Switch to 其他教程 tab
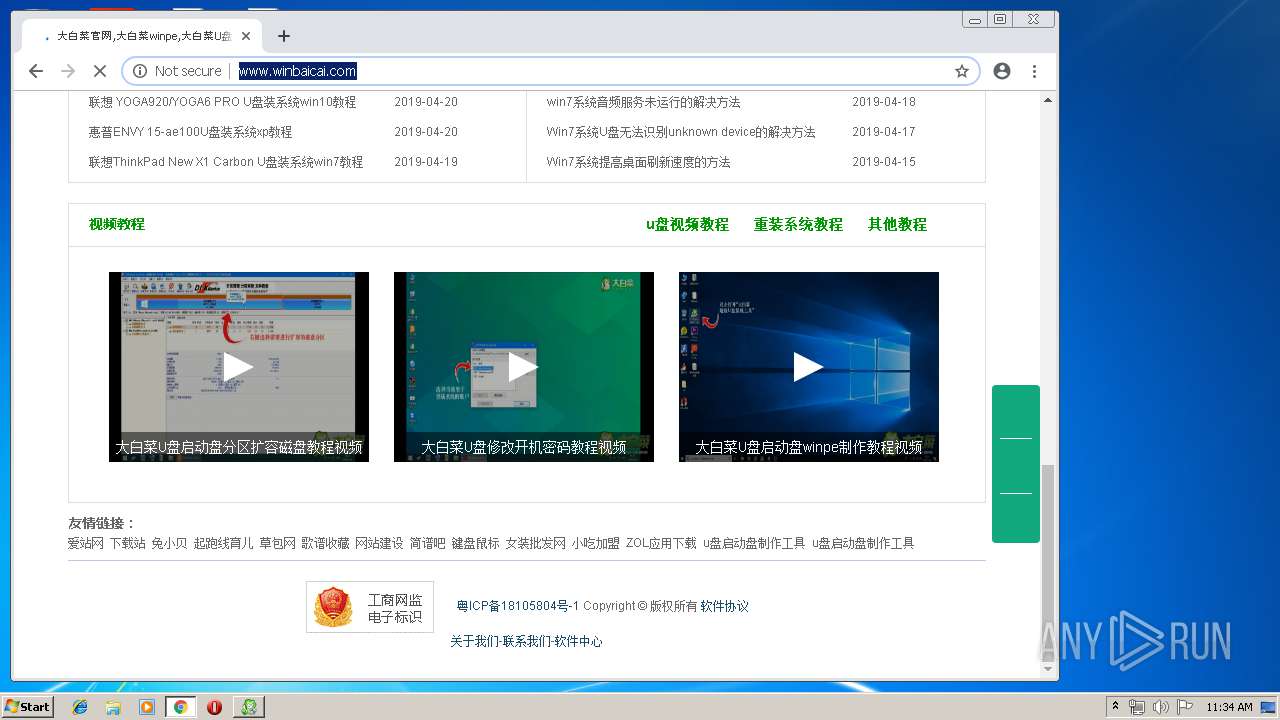Screen dimensions: 1280x720 (897, 225)
